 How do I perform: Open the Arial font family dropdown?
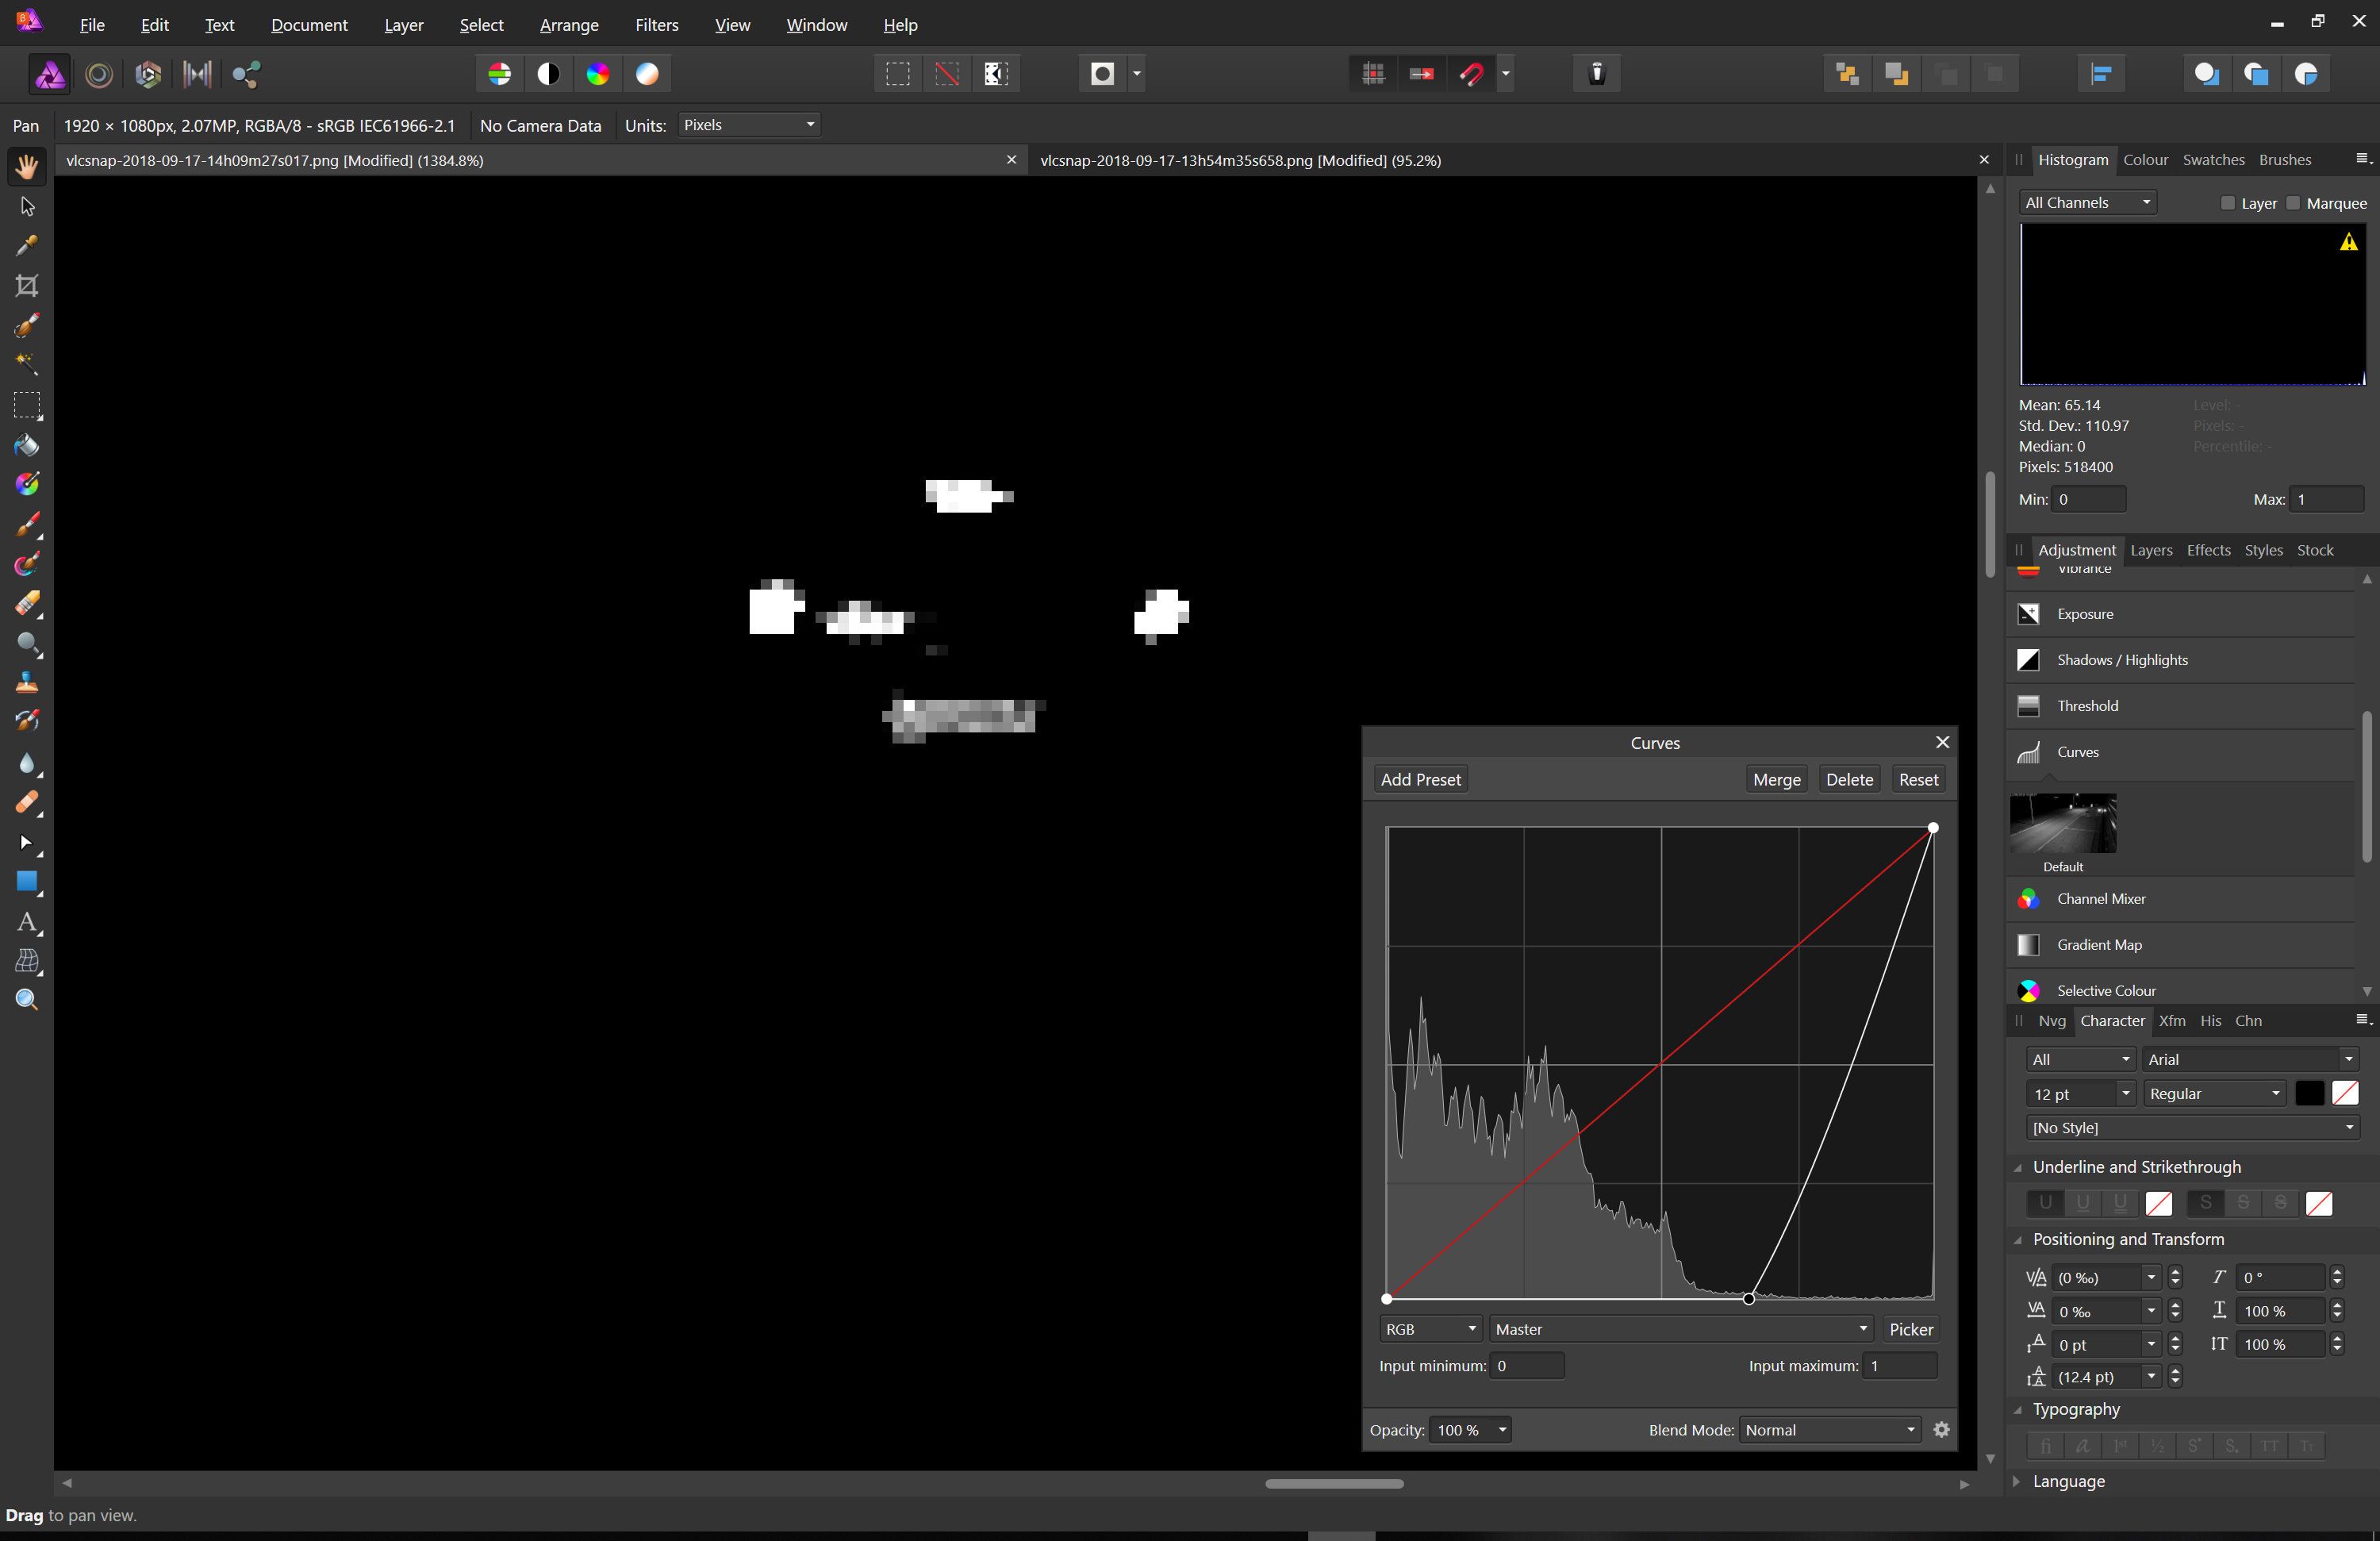pyautogui.click(x=2250, y=1059)
